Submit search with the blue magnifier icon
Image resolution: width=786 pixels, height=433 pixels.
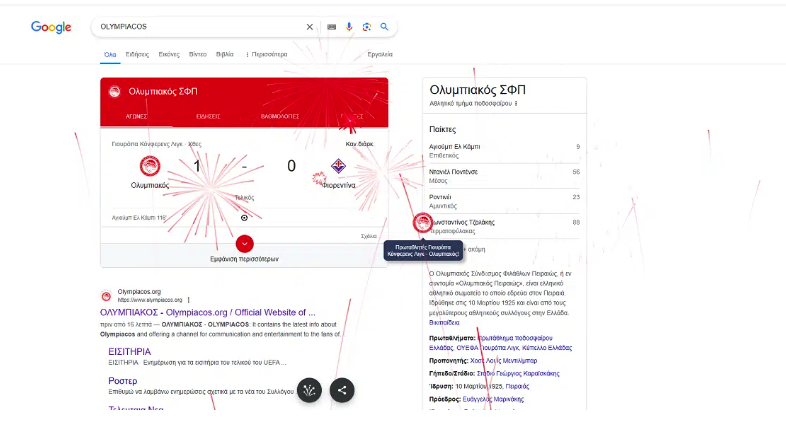[384, 27]
